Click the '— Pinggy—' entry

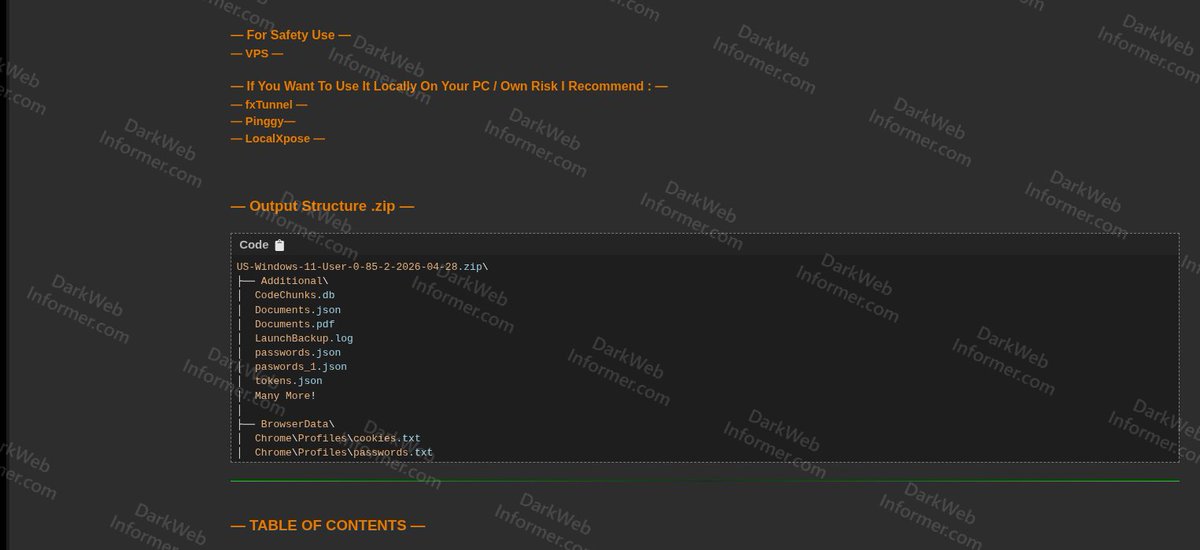pos(263,121)
